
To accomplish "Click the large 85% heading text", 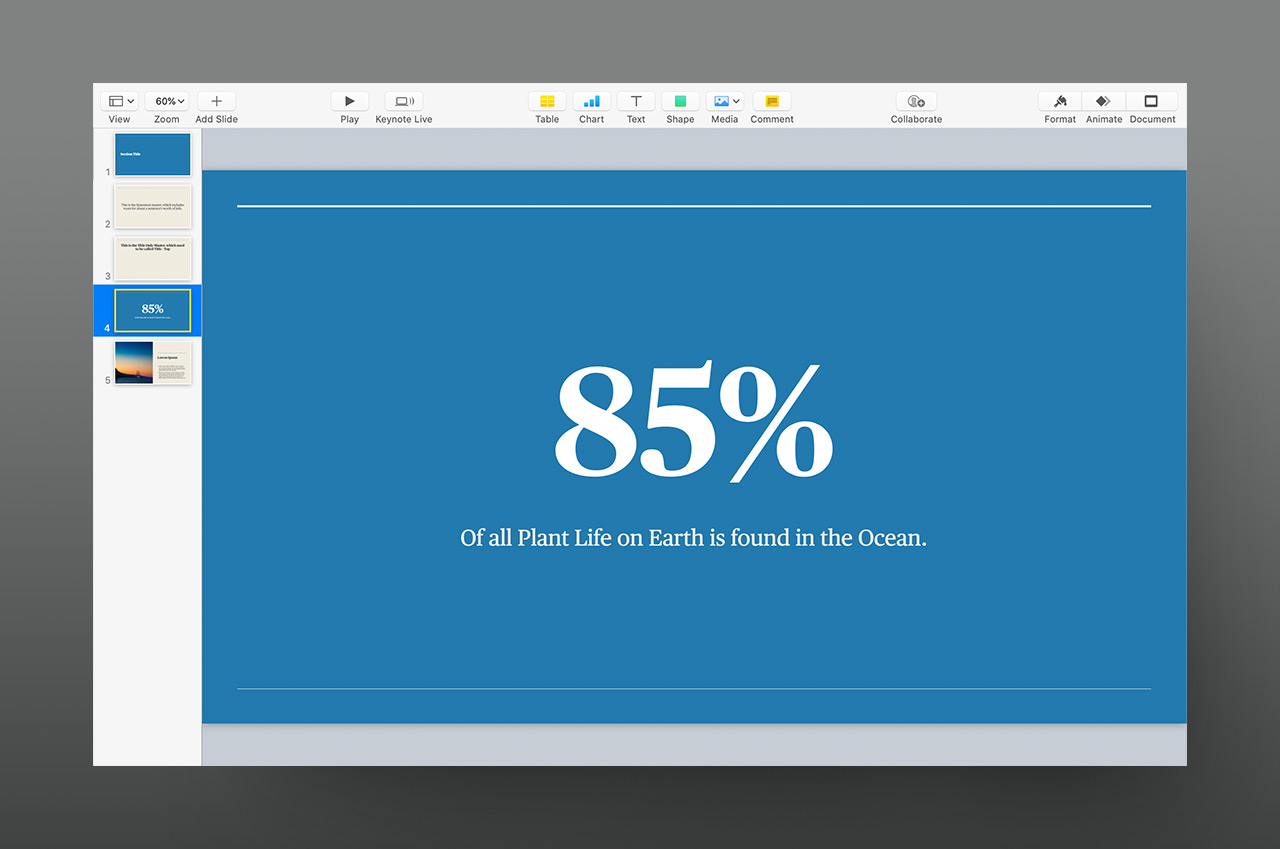I will tap(693, 422).
